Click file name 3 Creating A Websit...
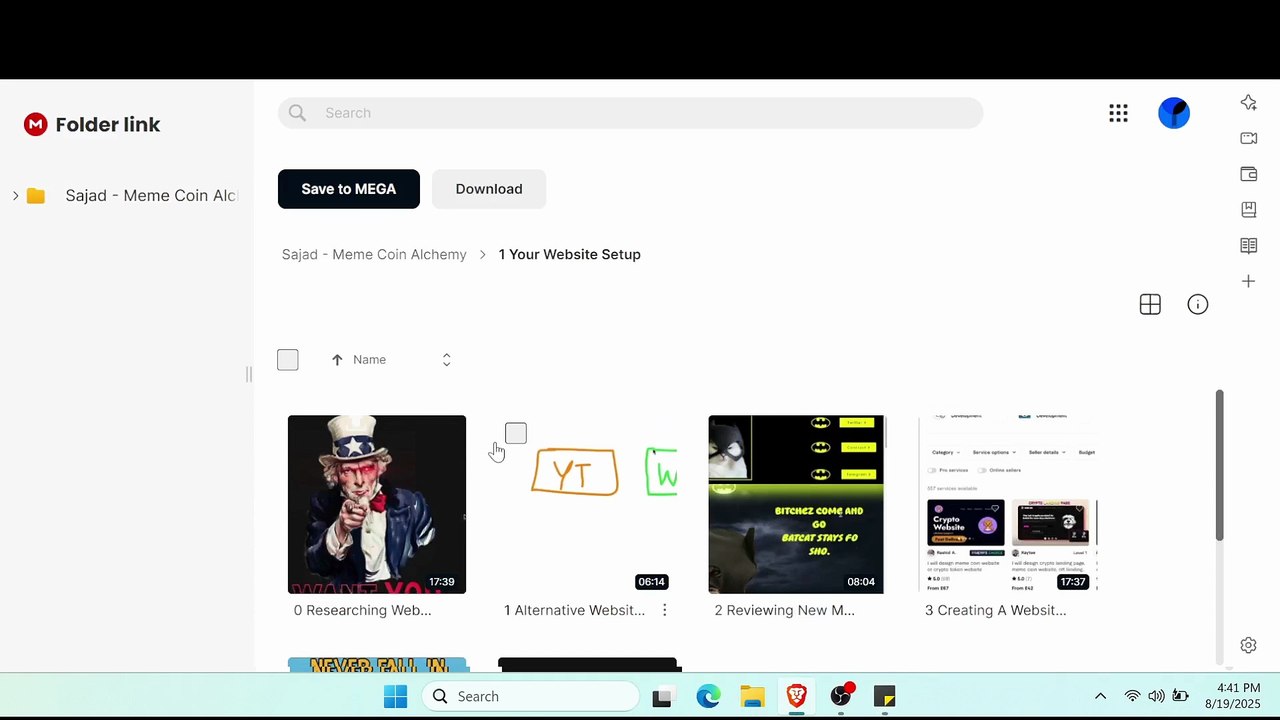Screen dimensions: 1280x720 pos(996,610)
